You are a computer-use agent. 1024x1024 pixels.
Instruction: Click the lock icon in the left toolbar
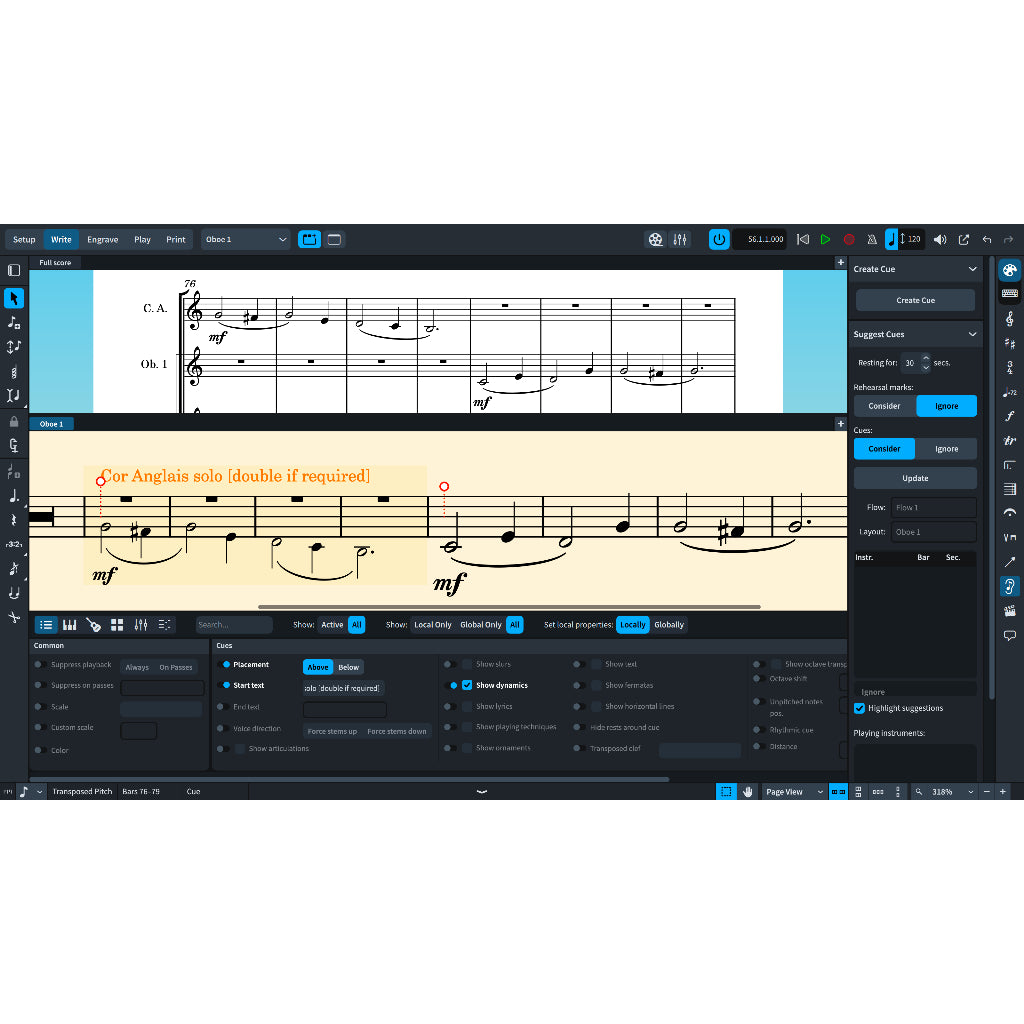[x=14, y=420]
